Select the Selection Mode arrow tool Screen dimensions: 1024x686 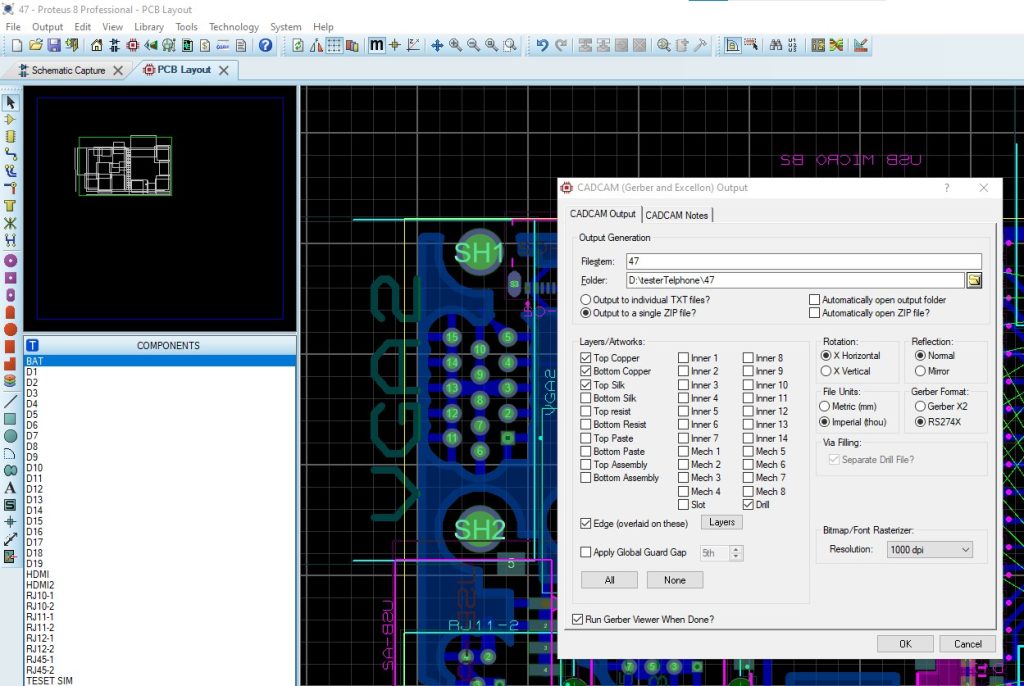tap(10, 102)
